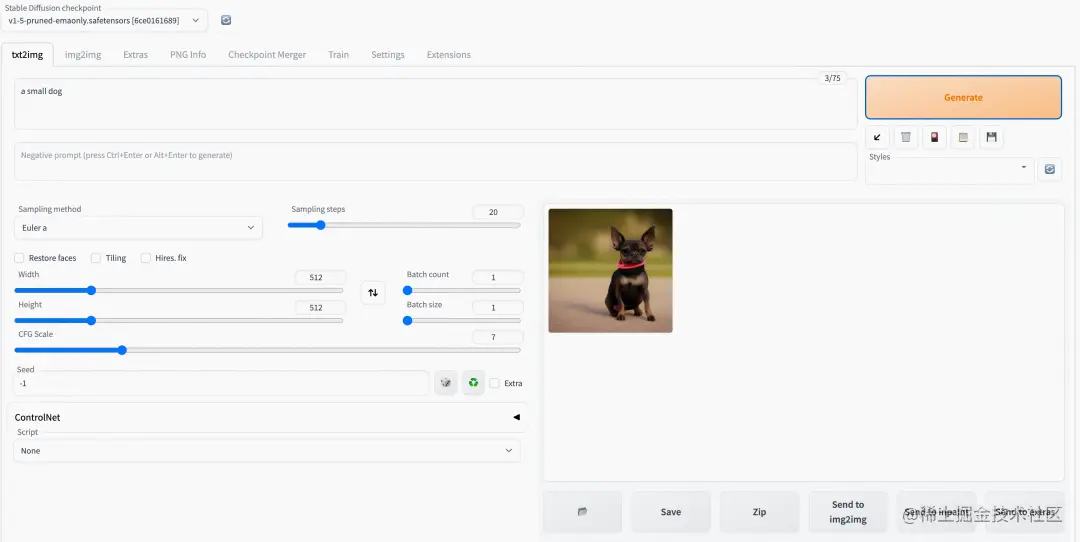The height and width of the screenshot is (542, 1080).
Task: Click the Zip button
Action: (x=760, y=512)
